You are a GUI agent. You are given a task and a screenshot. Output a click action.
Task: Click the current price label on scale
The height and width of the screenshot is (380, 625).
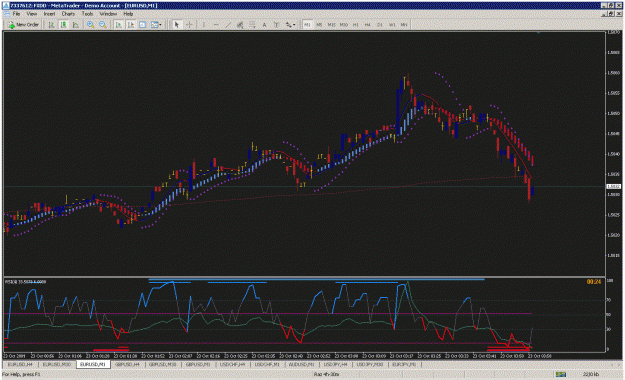coord(613,186)
